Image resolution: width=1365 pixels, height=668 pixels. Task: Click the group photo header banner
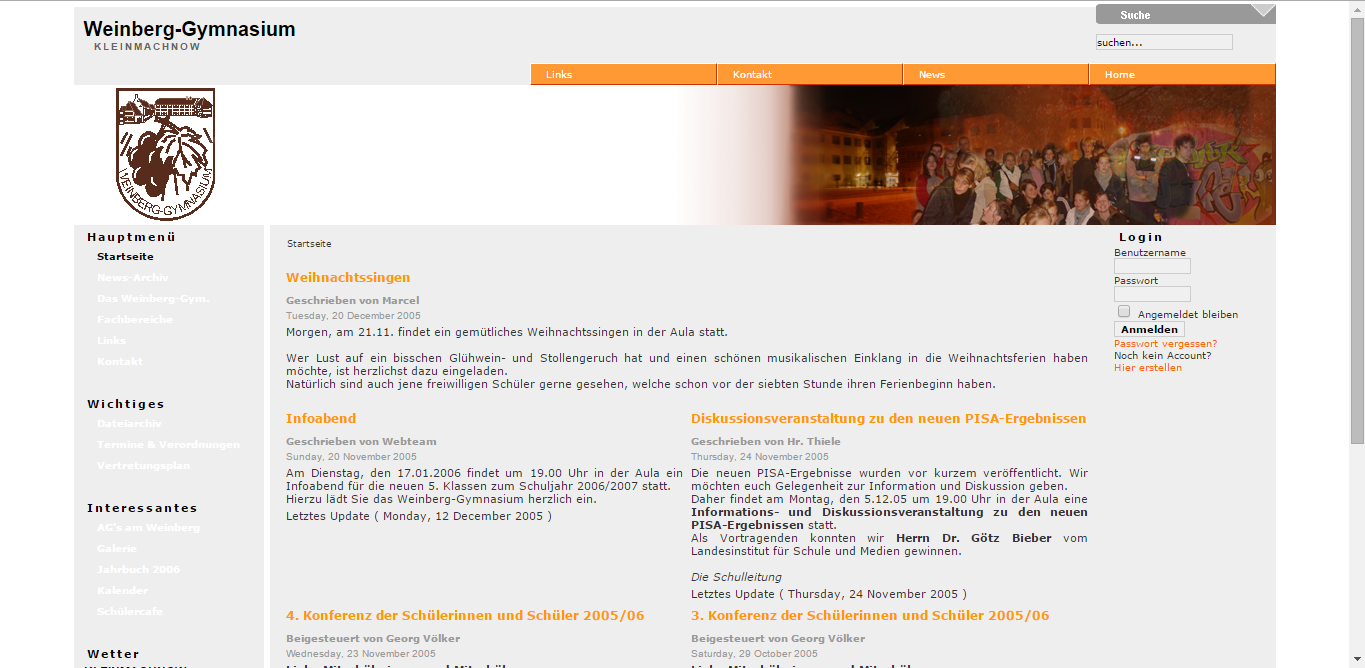tap(1030, 155)
